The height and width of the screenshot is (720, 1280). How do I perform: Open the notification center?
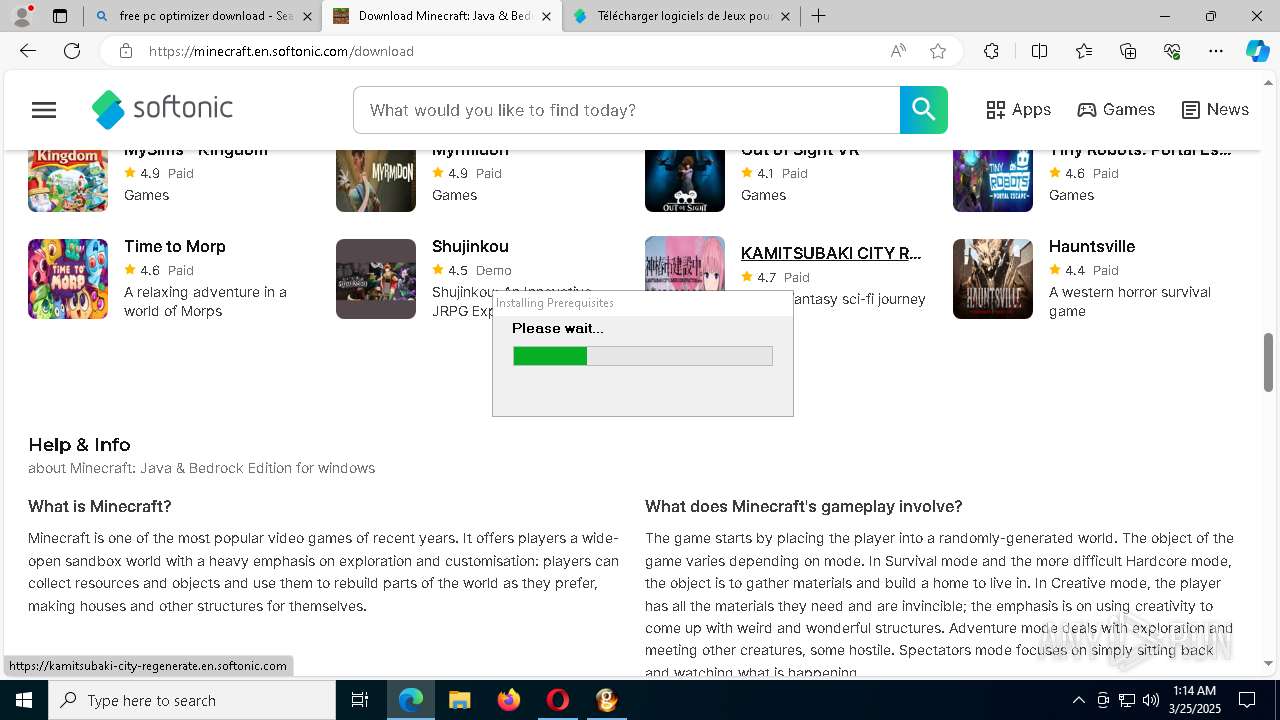click(1247, 700)
